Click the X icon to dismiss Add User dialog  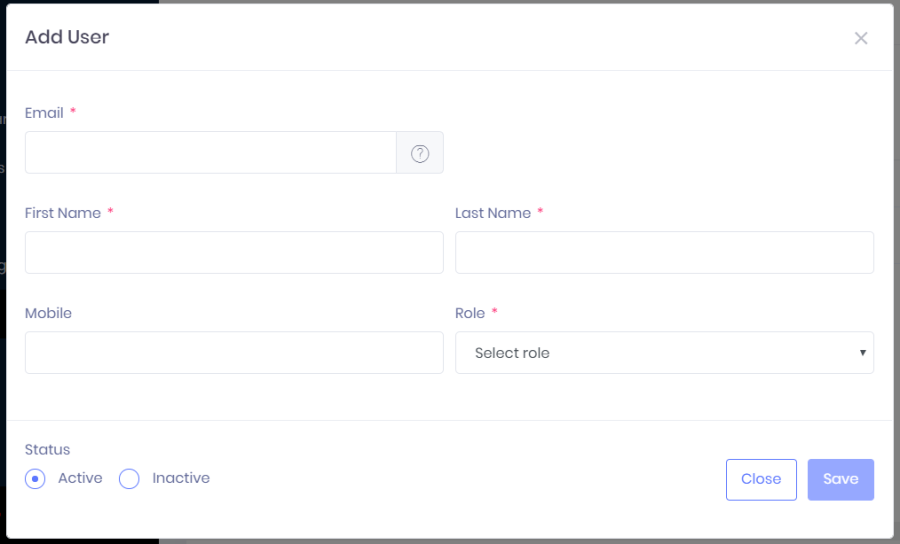click(860, 38)
